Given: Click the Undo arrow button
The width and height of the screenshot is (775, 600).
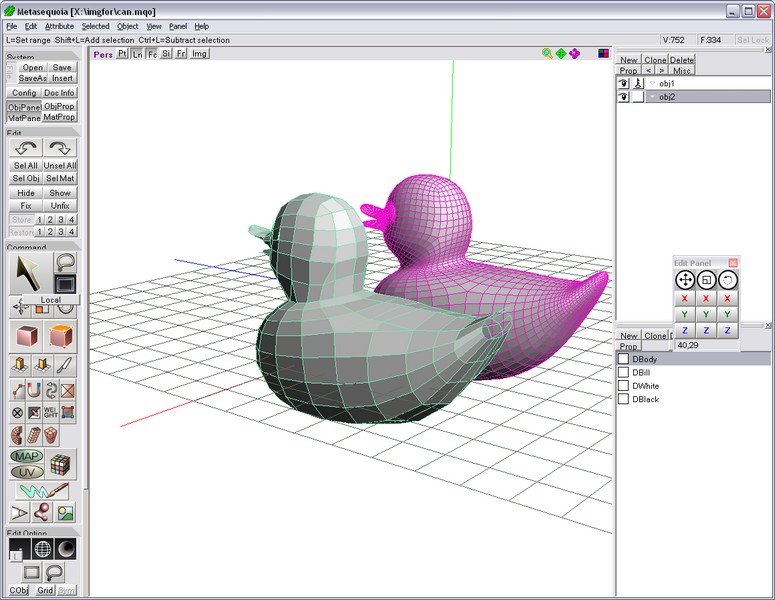Looking at the screenshot, I should coord(25,147).
